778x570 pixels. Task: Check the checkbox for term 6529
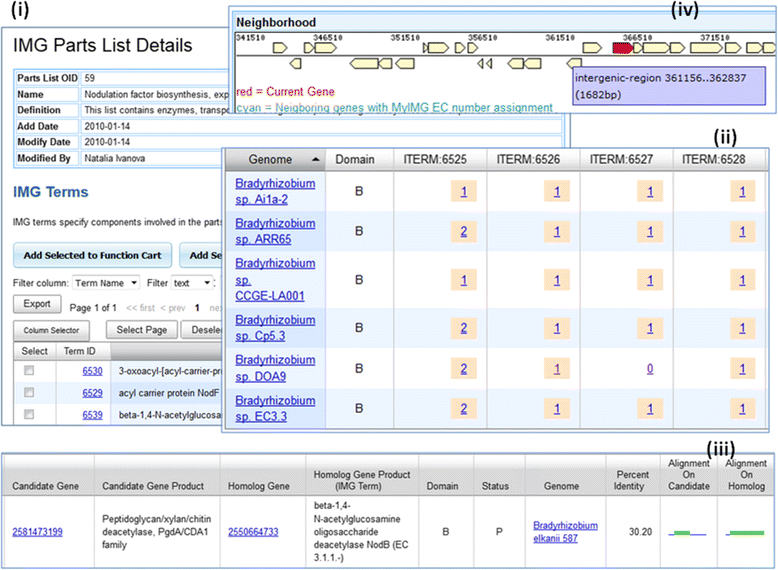29,392
